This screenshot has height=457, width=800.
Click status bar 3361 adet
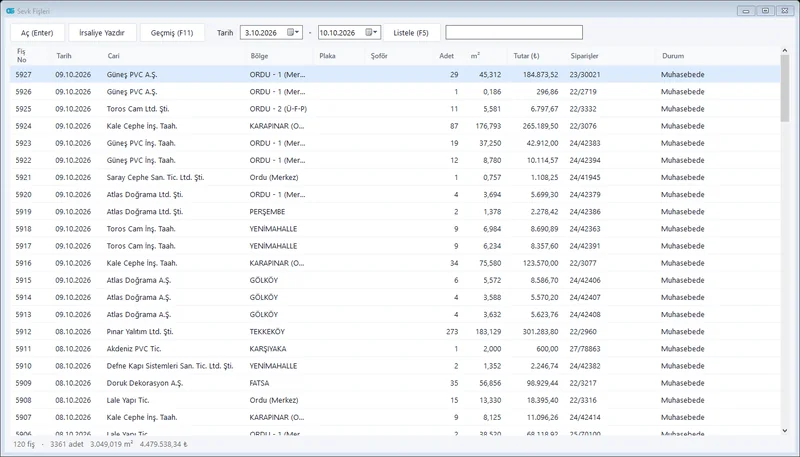tap(67, 444)
